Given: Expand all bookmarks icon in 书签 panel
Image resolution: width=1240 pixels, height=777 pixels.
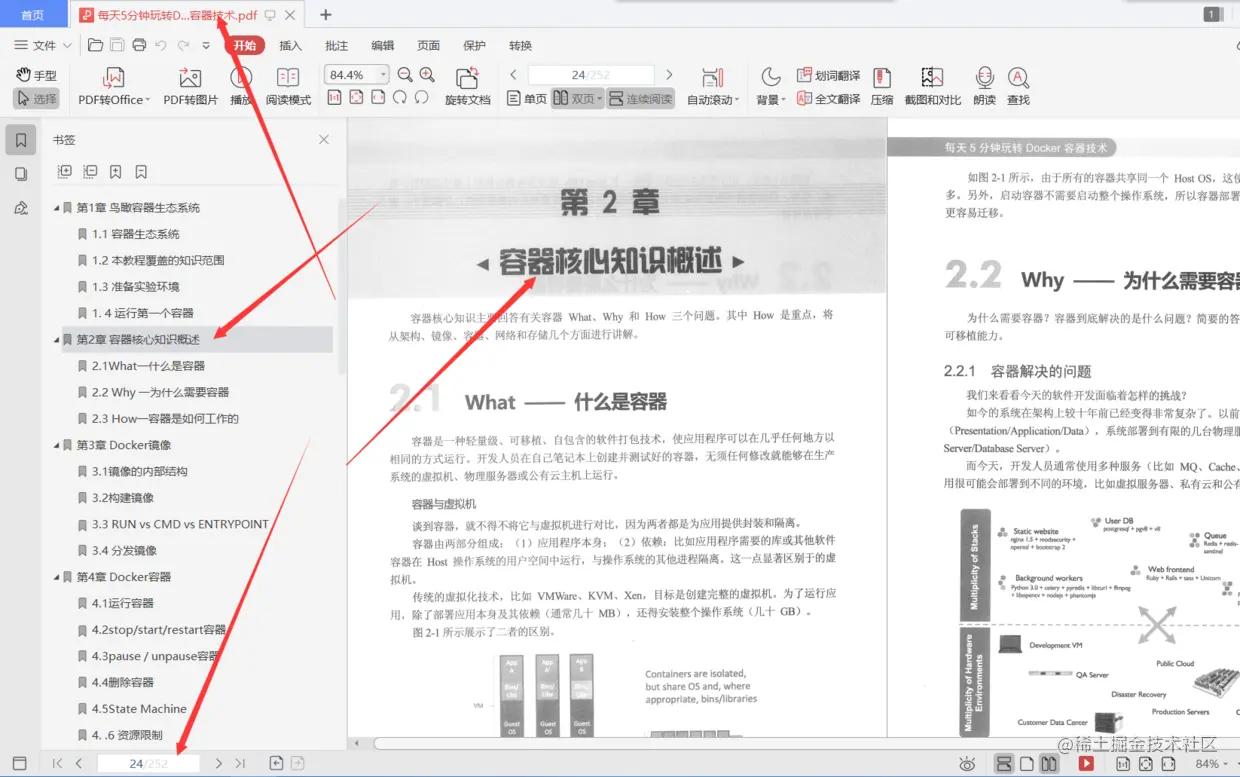Looking at the screenshot, I should (65, 172).
